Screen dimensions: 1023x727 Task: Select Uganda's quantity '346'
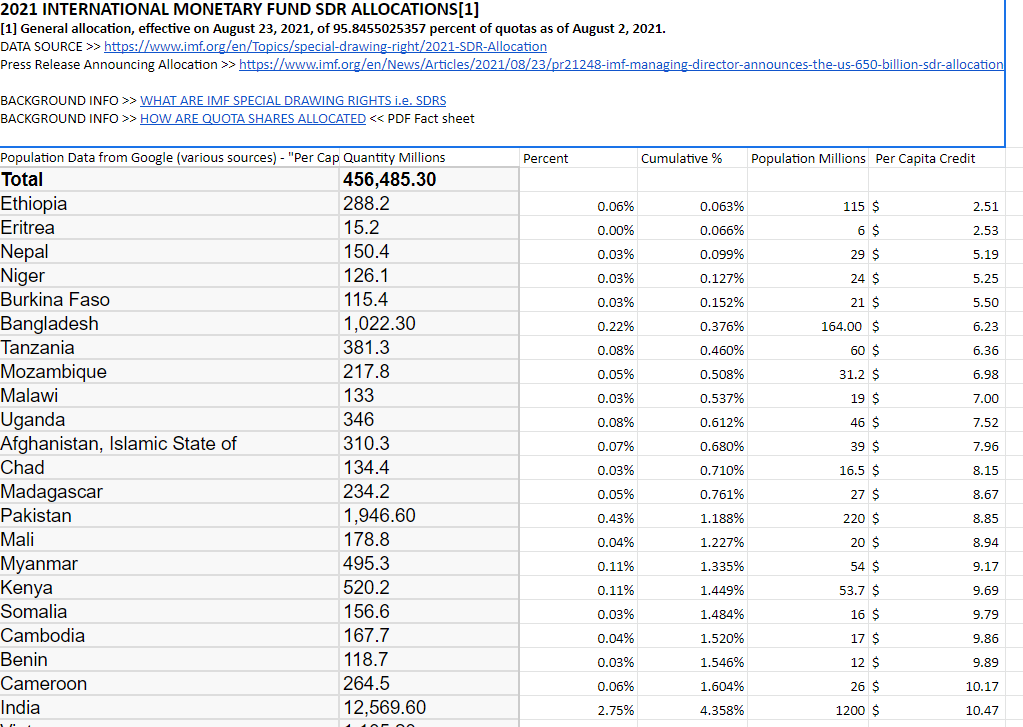tap(429, 420)
